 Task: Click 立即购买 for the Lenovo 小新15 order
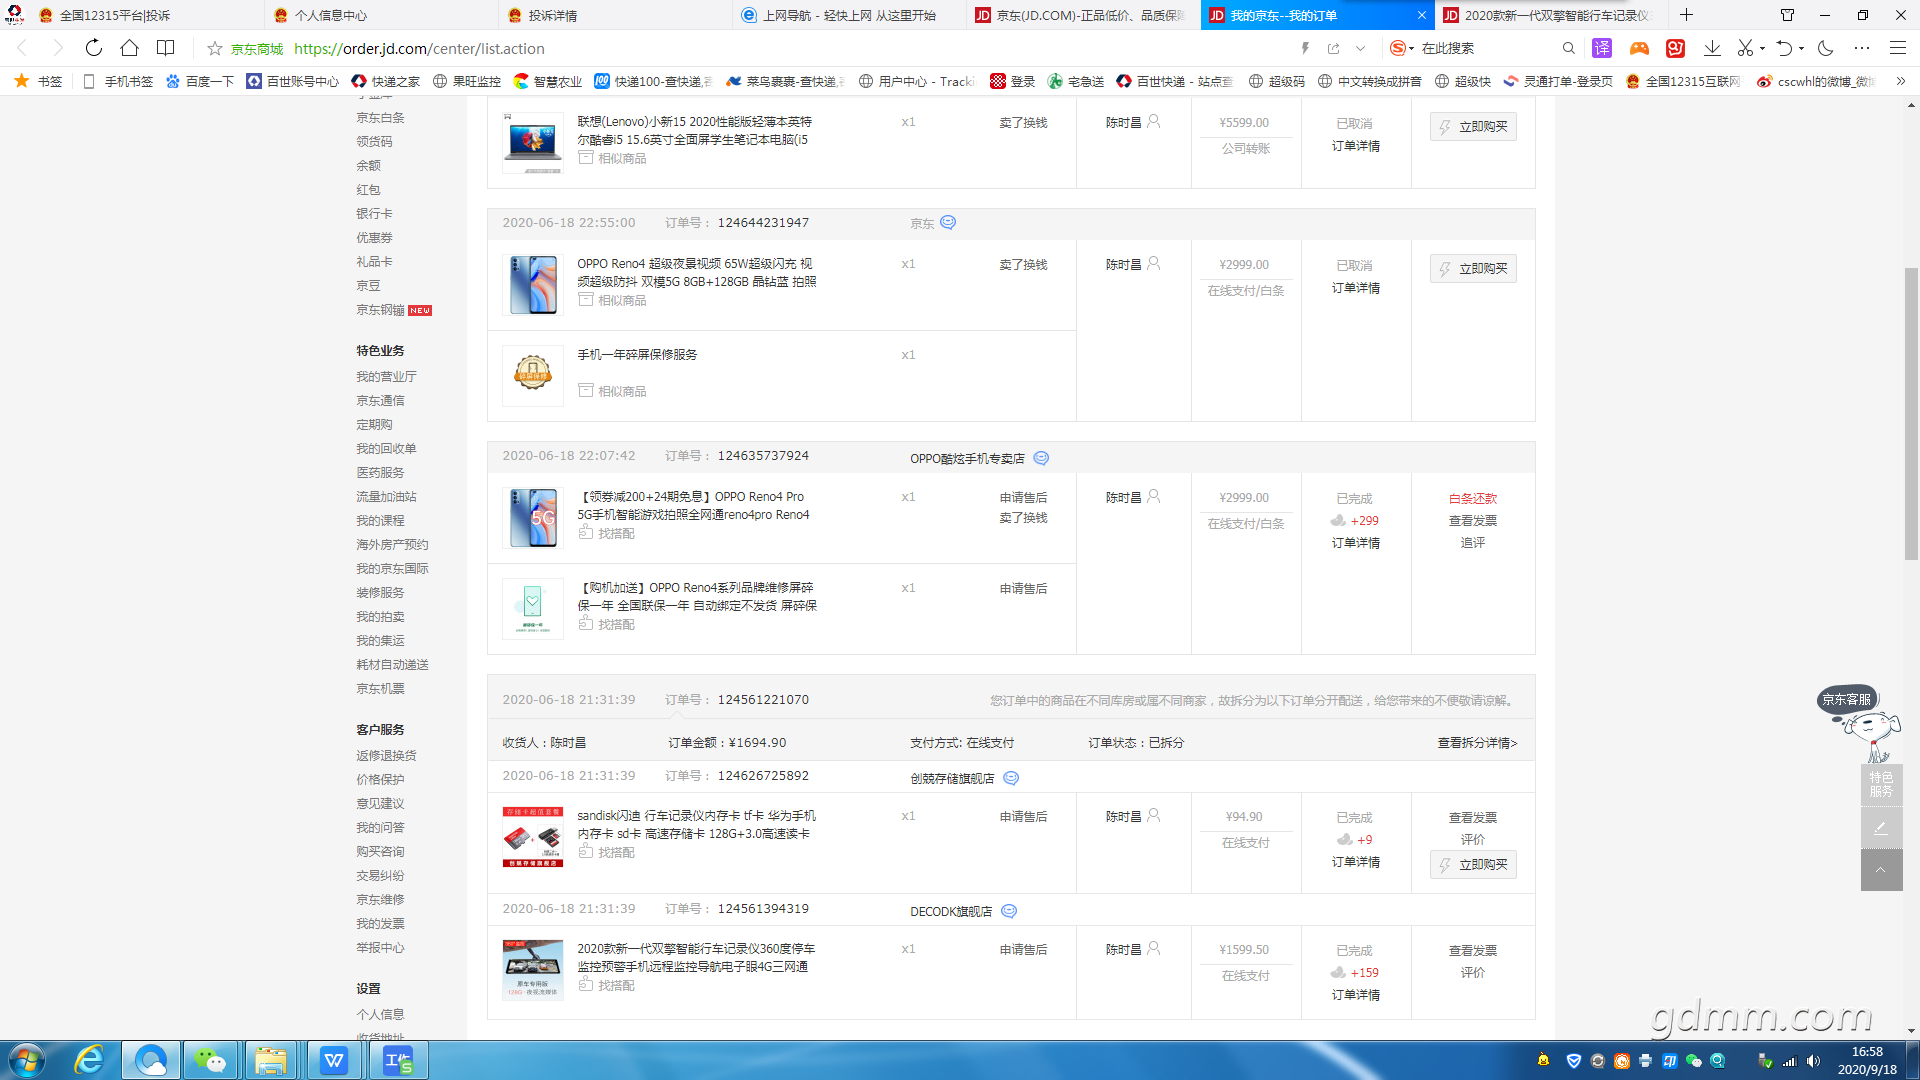[1473, 126]
